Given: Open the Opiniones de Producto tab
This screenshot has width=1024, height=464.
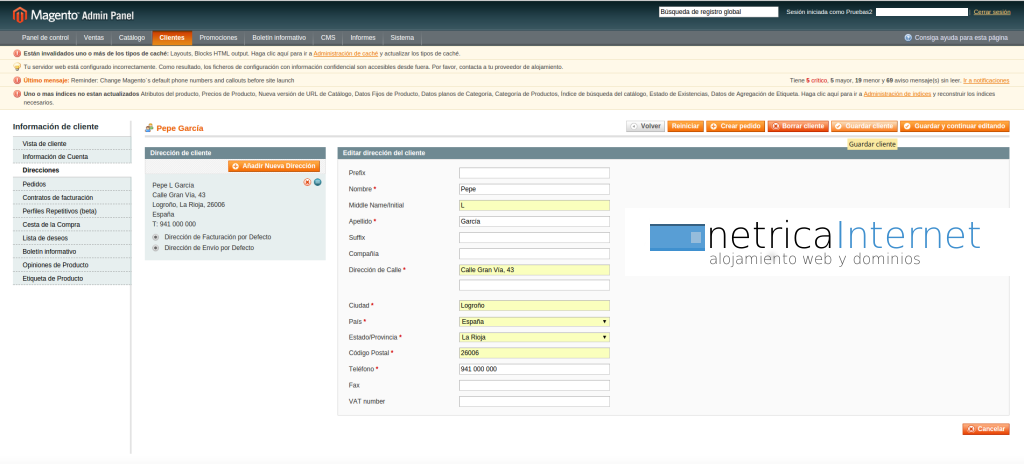Looking at the screenshot, I should tap(72, 265).
